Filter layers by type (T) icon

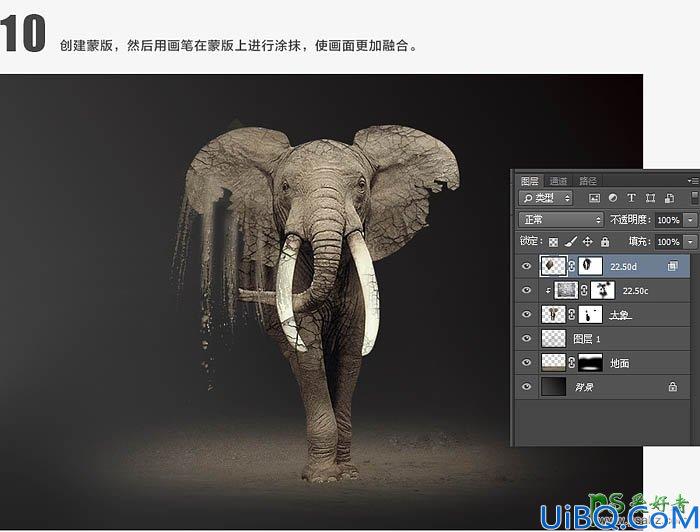[631, 198]
